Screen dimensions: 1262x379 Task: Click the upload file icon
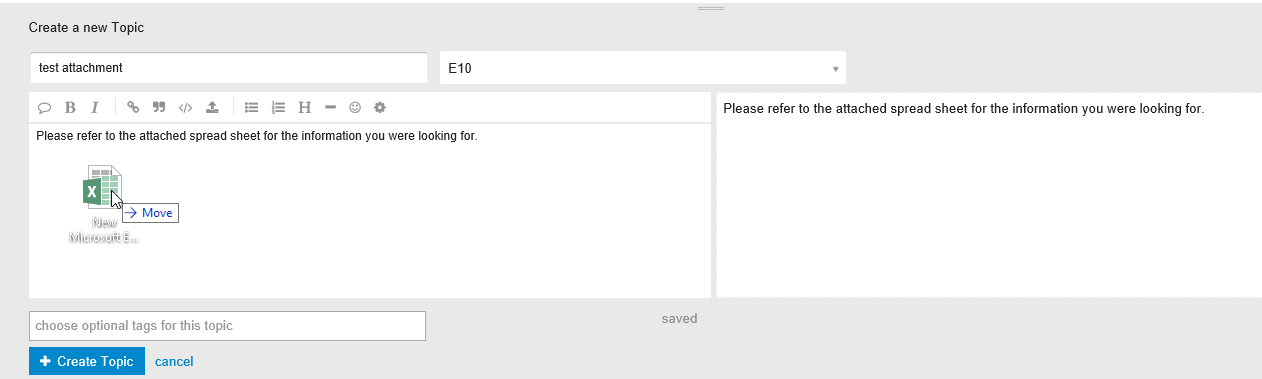click(212, 108)
